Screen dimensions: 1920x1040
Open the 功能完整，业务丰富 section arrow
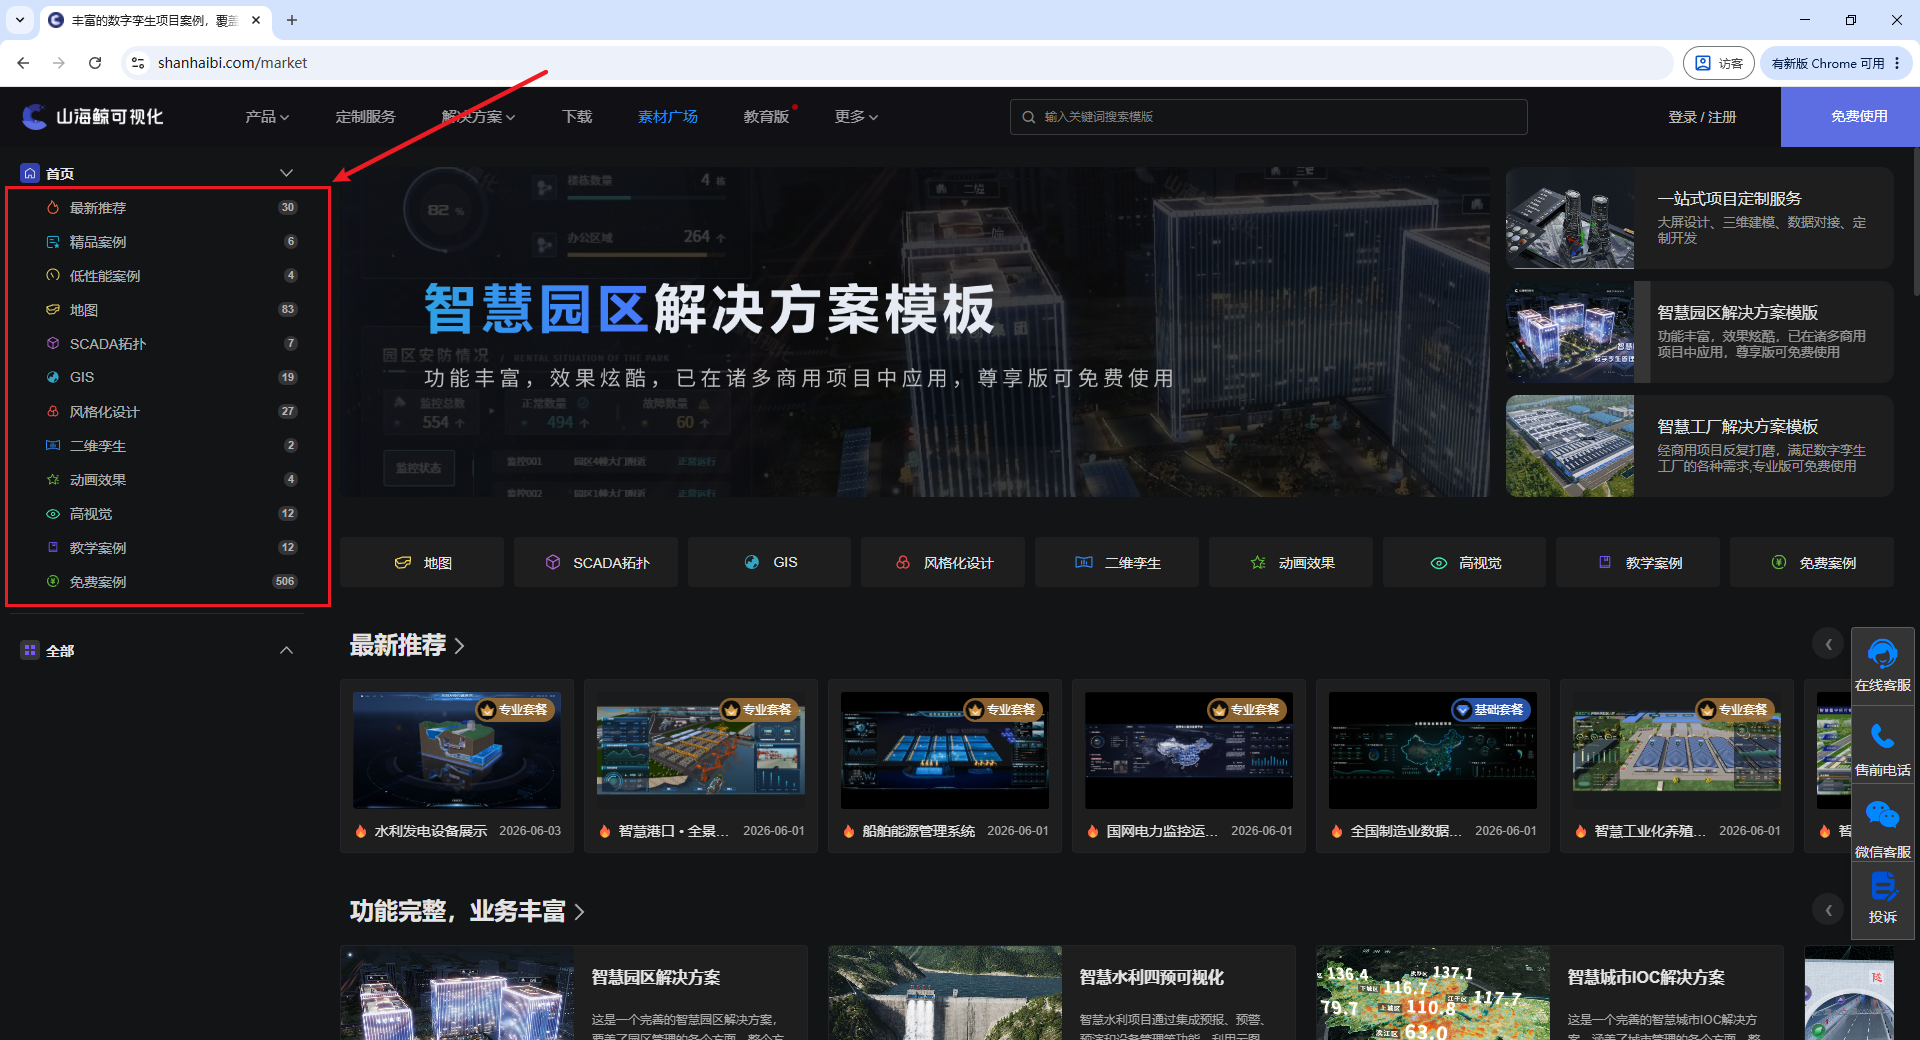[x=579, y=912]
